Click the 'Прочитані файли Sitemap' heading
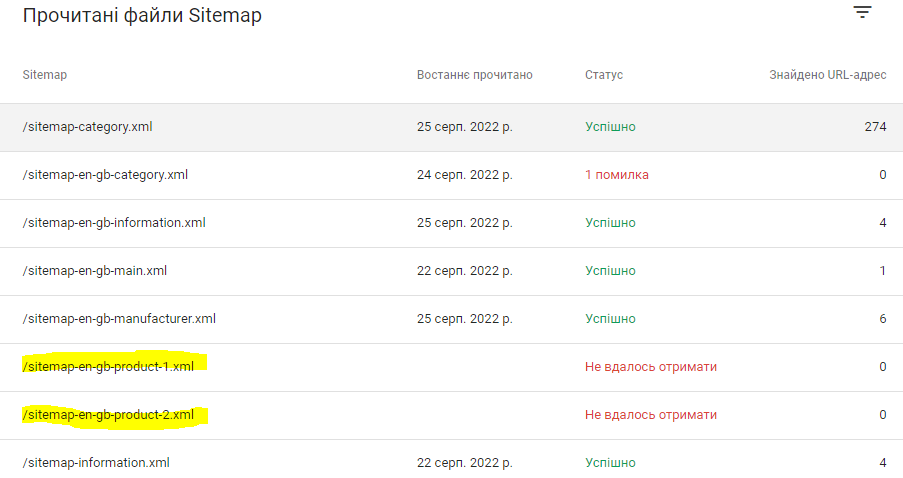 [142, 15]
